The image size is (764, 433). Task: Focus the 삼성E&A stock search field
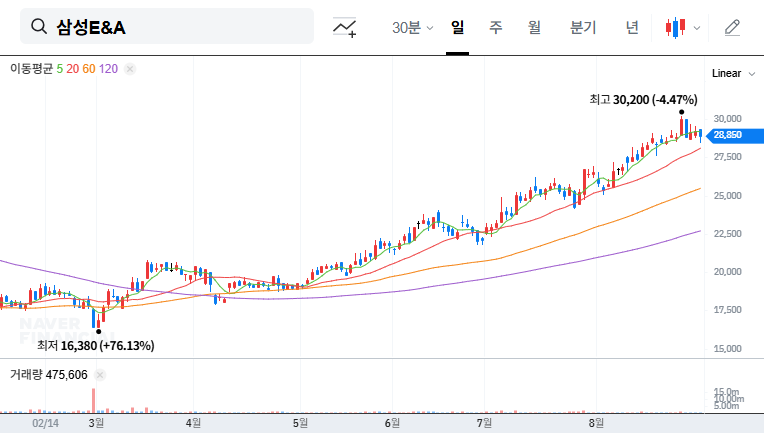pos(167,26)
